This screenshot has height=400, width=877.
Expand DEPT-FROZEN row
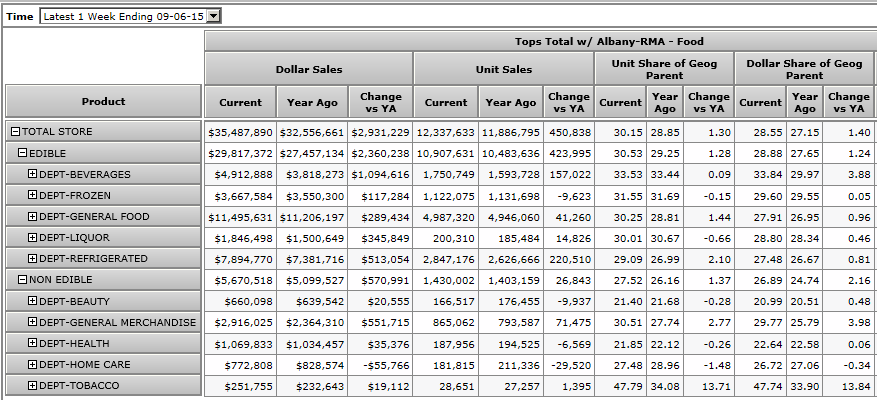(32, 195)
